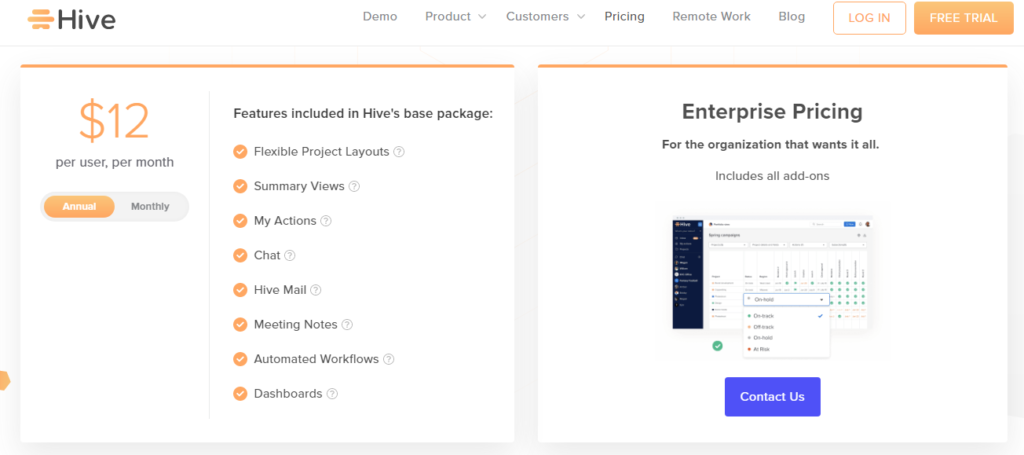
Task: Click the Flexible Project Layouts feature label
Action: click(x=321, y=151)
